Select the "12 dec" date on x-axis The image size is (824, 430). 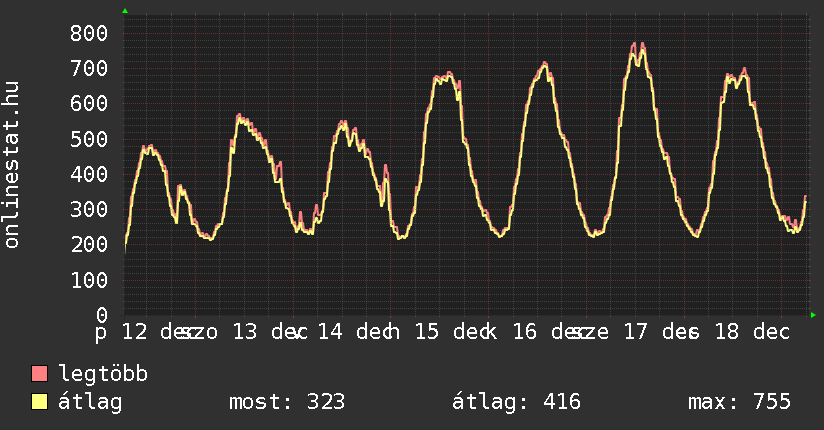pos(154,331)
